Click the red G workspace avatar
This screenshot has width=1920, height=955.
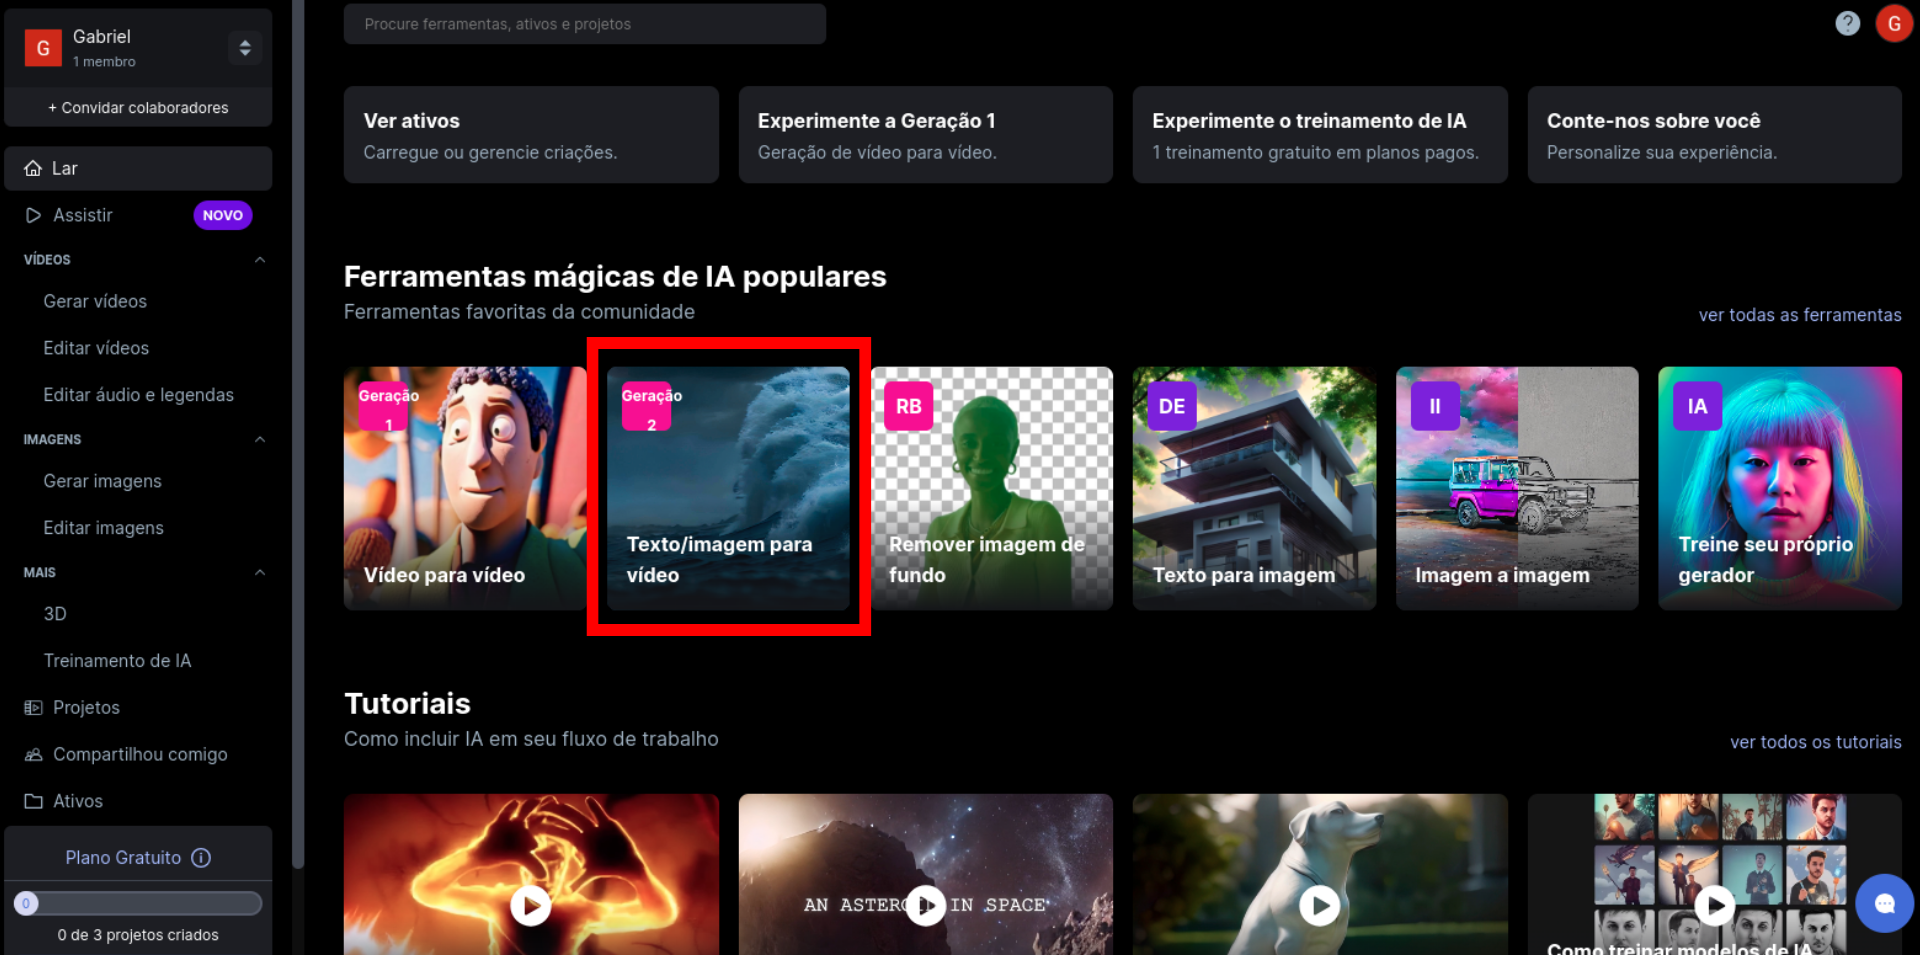[x=43, y=47]
